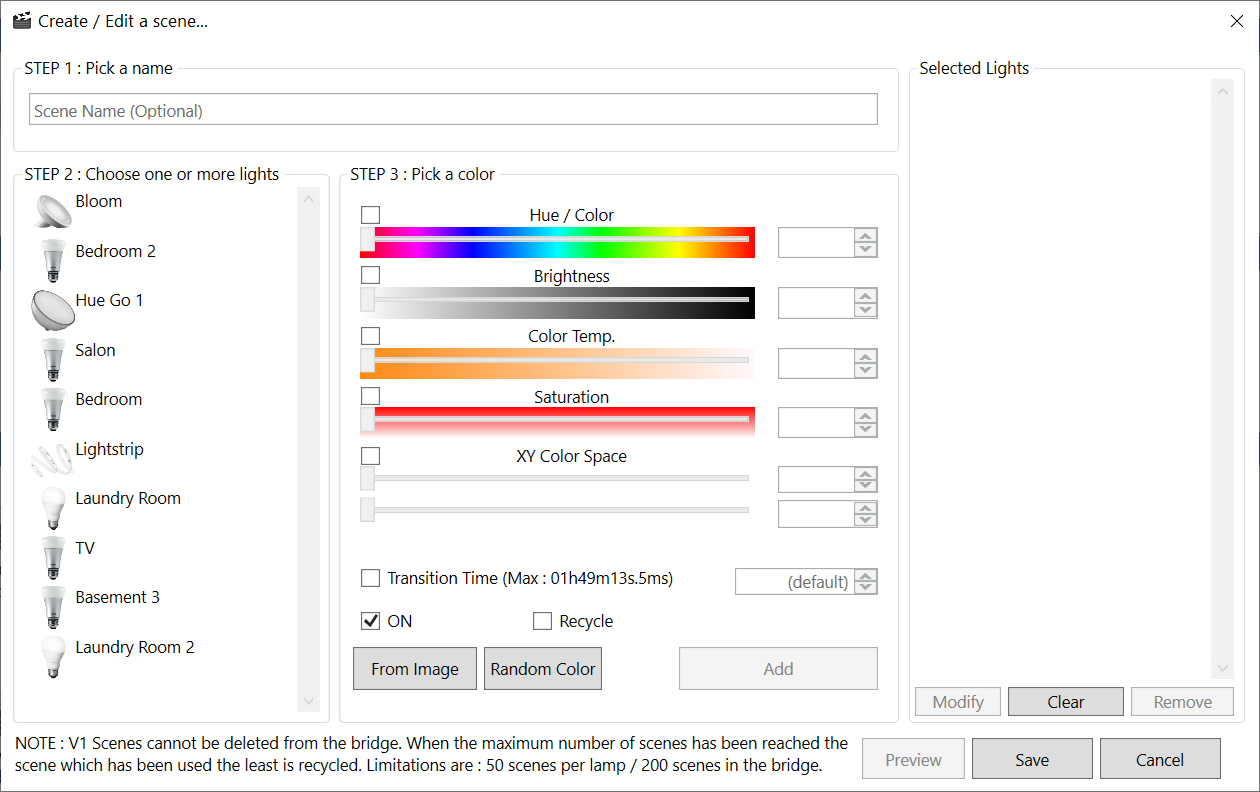
Task: Select the Bloom lamp icon
Action: point(53,210)
